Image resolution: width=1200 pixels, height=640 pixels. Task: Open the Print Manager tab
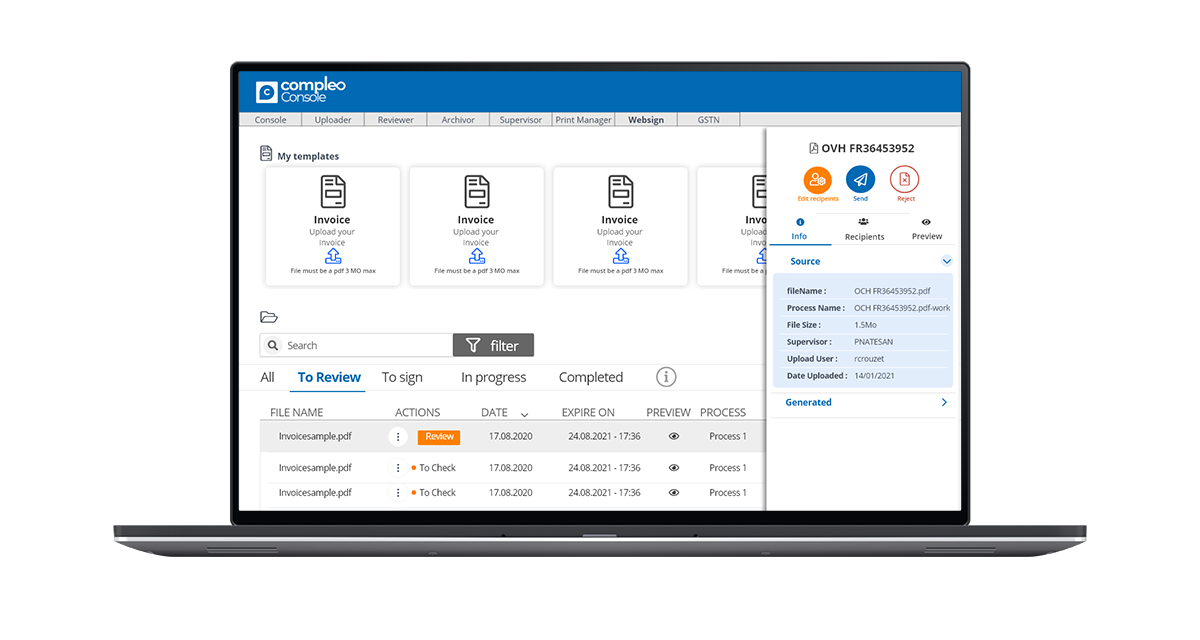tap(583, 120)
